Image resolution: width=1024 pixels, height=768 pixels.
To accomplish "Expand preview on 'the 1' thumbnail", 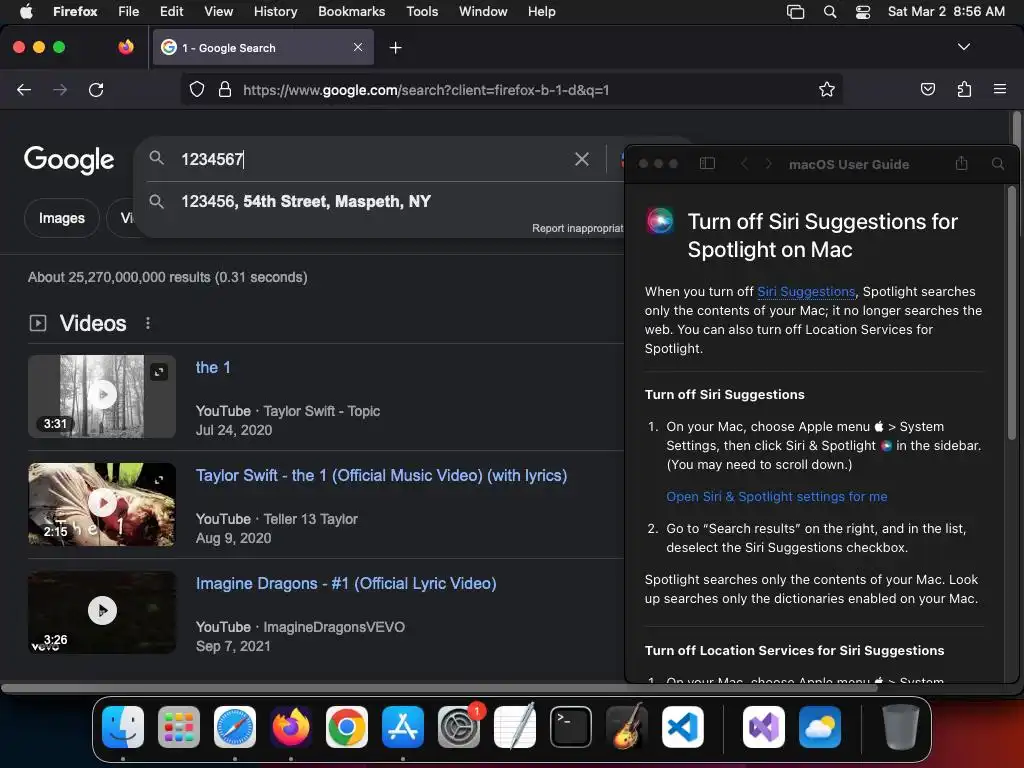I will pyautogui.click(x=159, y=372).
